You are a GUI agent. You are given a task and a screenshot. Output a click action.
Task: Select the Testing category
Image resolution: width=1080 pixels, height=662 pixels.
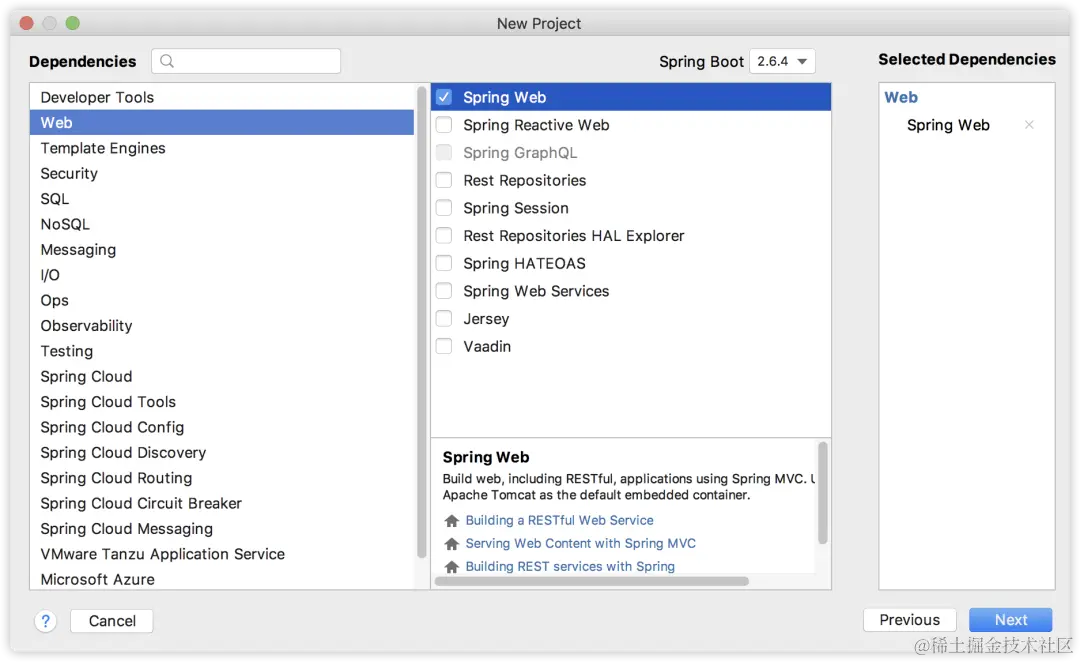click(222, 351)
